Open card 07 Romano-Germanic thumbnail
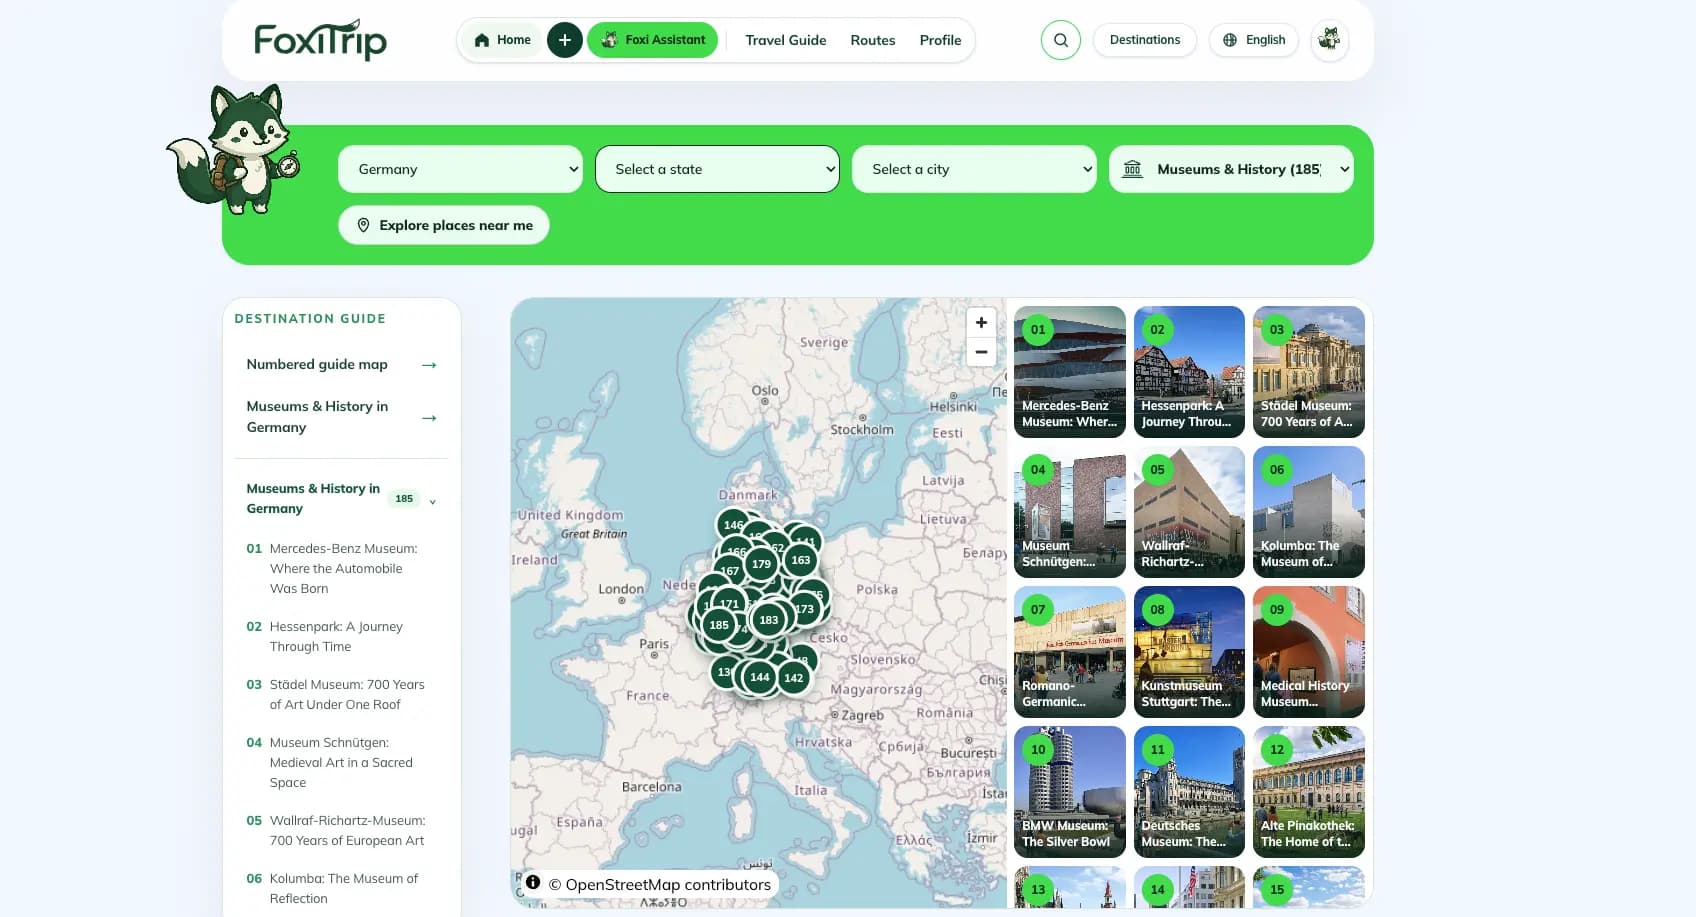Image resolution: width=1696 pixels, height=917 pixels. [1070, 652]
